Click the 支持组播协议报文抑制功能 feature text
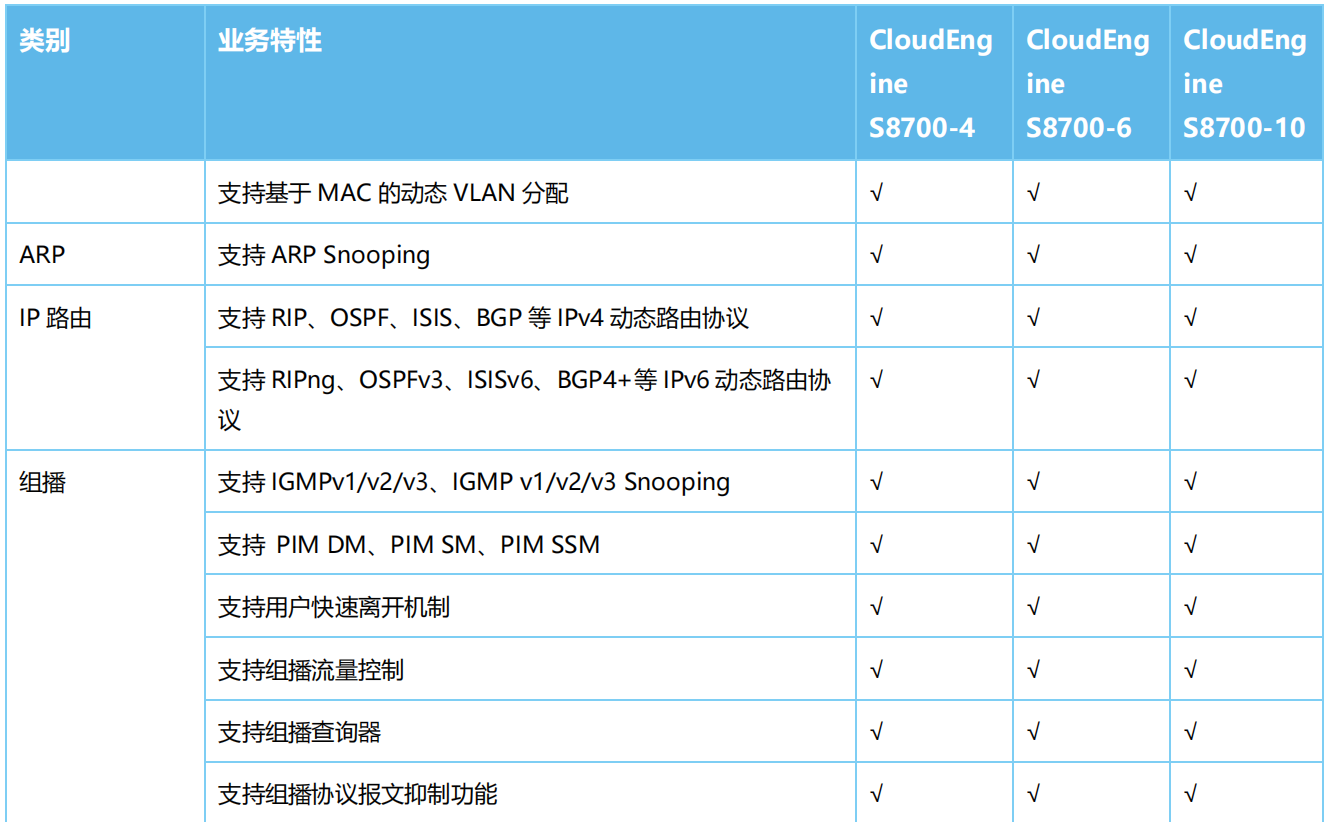 click(x=358, y=795)
